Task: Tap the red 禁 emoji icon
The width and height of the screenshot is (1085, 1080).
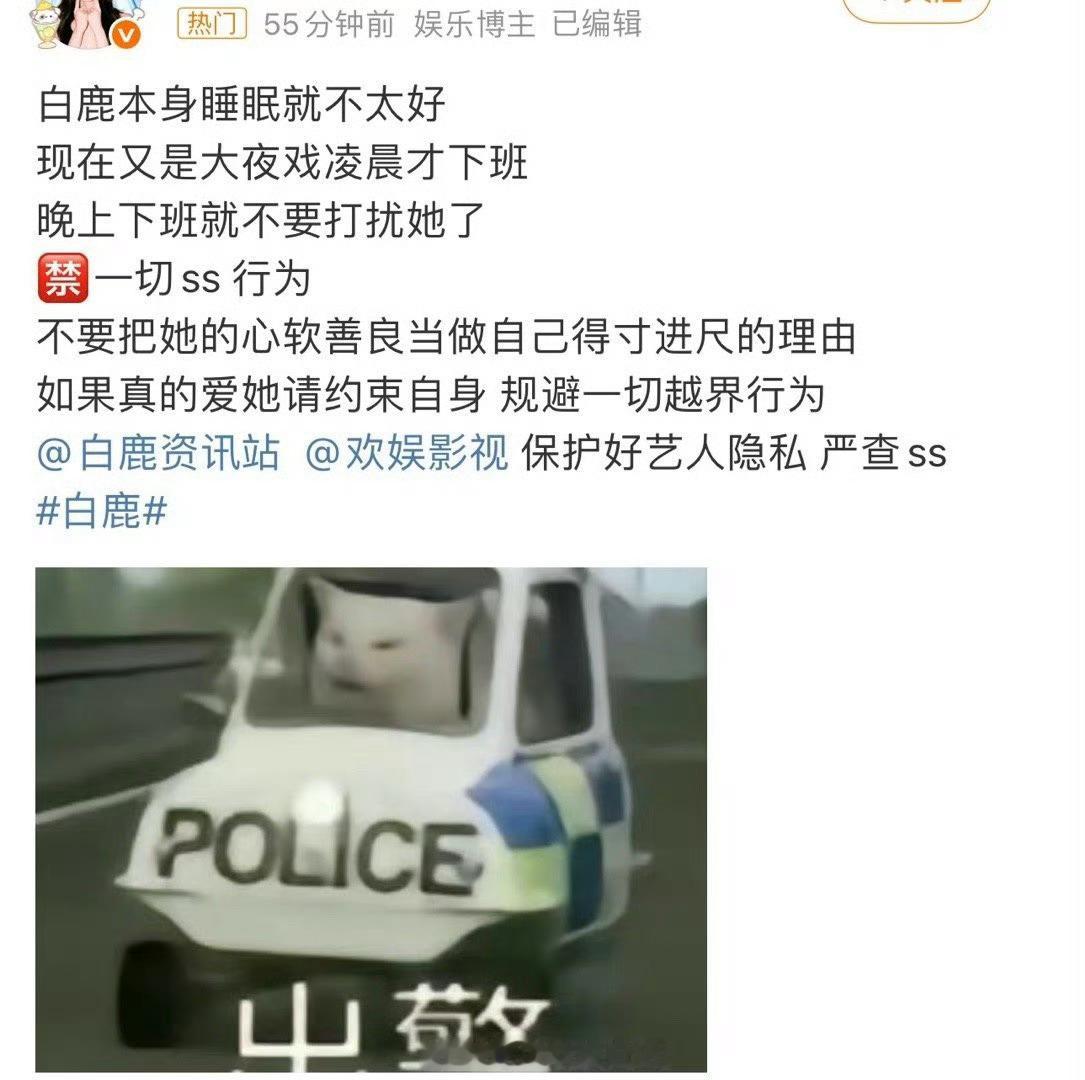Action: [62, 278]
